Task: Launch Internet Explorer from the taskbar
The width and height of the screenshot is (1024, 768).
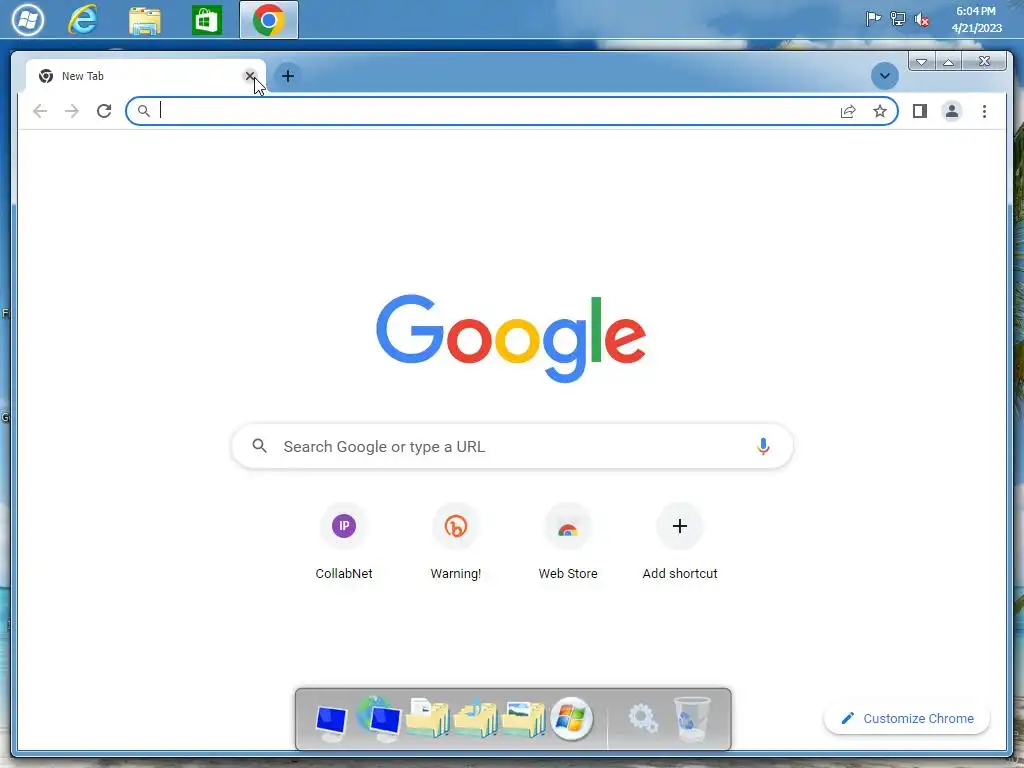Action: point(83,20)
